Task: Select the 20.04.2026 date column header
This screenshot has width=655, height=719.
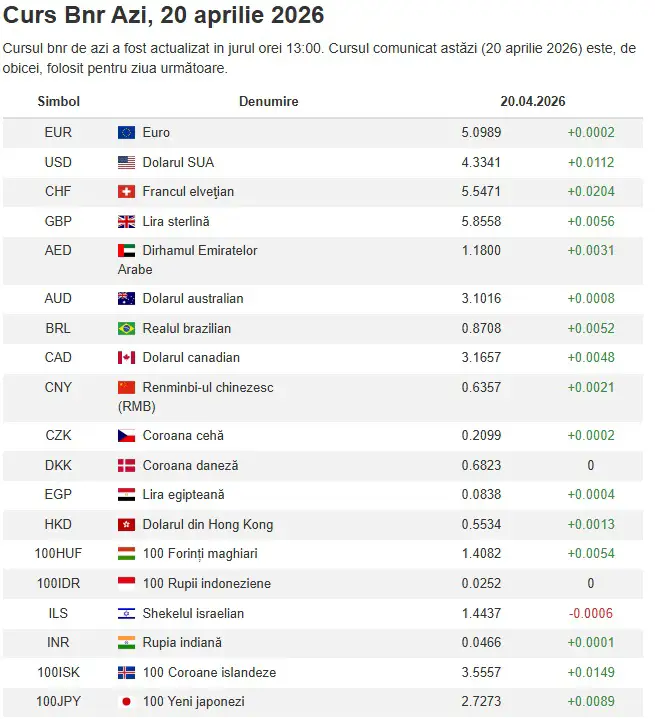Action: 533,101
